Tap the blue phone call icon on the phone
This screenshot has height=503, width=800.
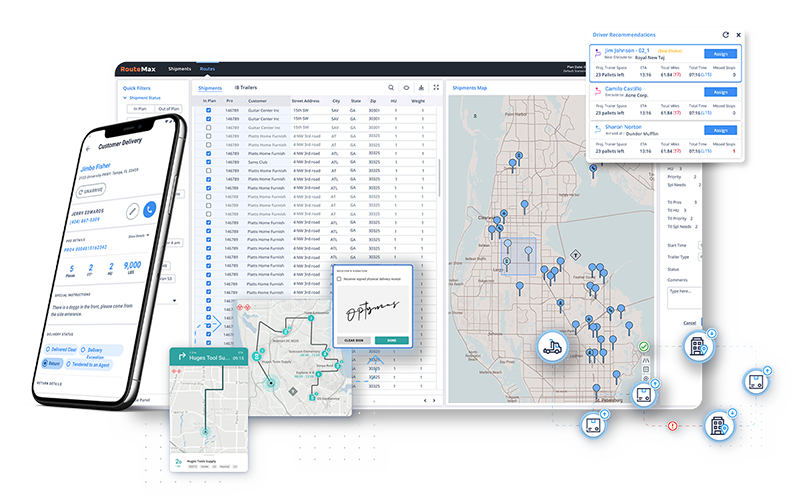pos(149,209)
